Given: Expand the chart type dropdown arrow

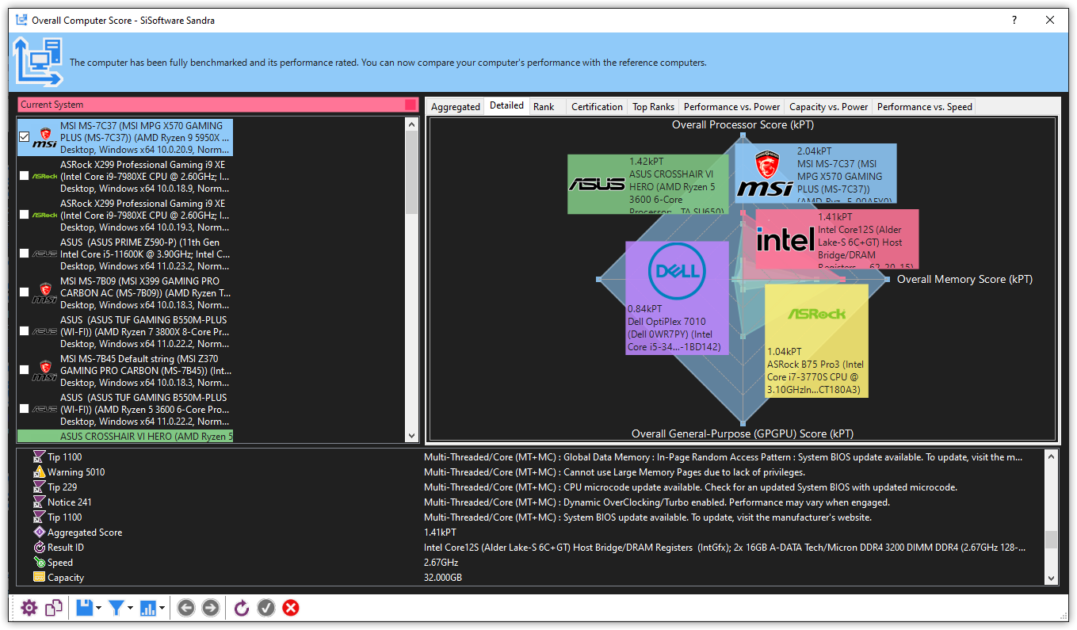Looking at the screenshot, I should pyautogui.click(x=159, y=607).
